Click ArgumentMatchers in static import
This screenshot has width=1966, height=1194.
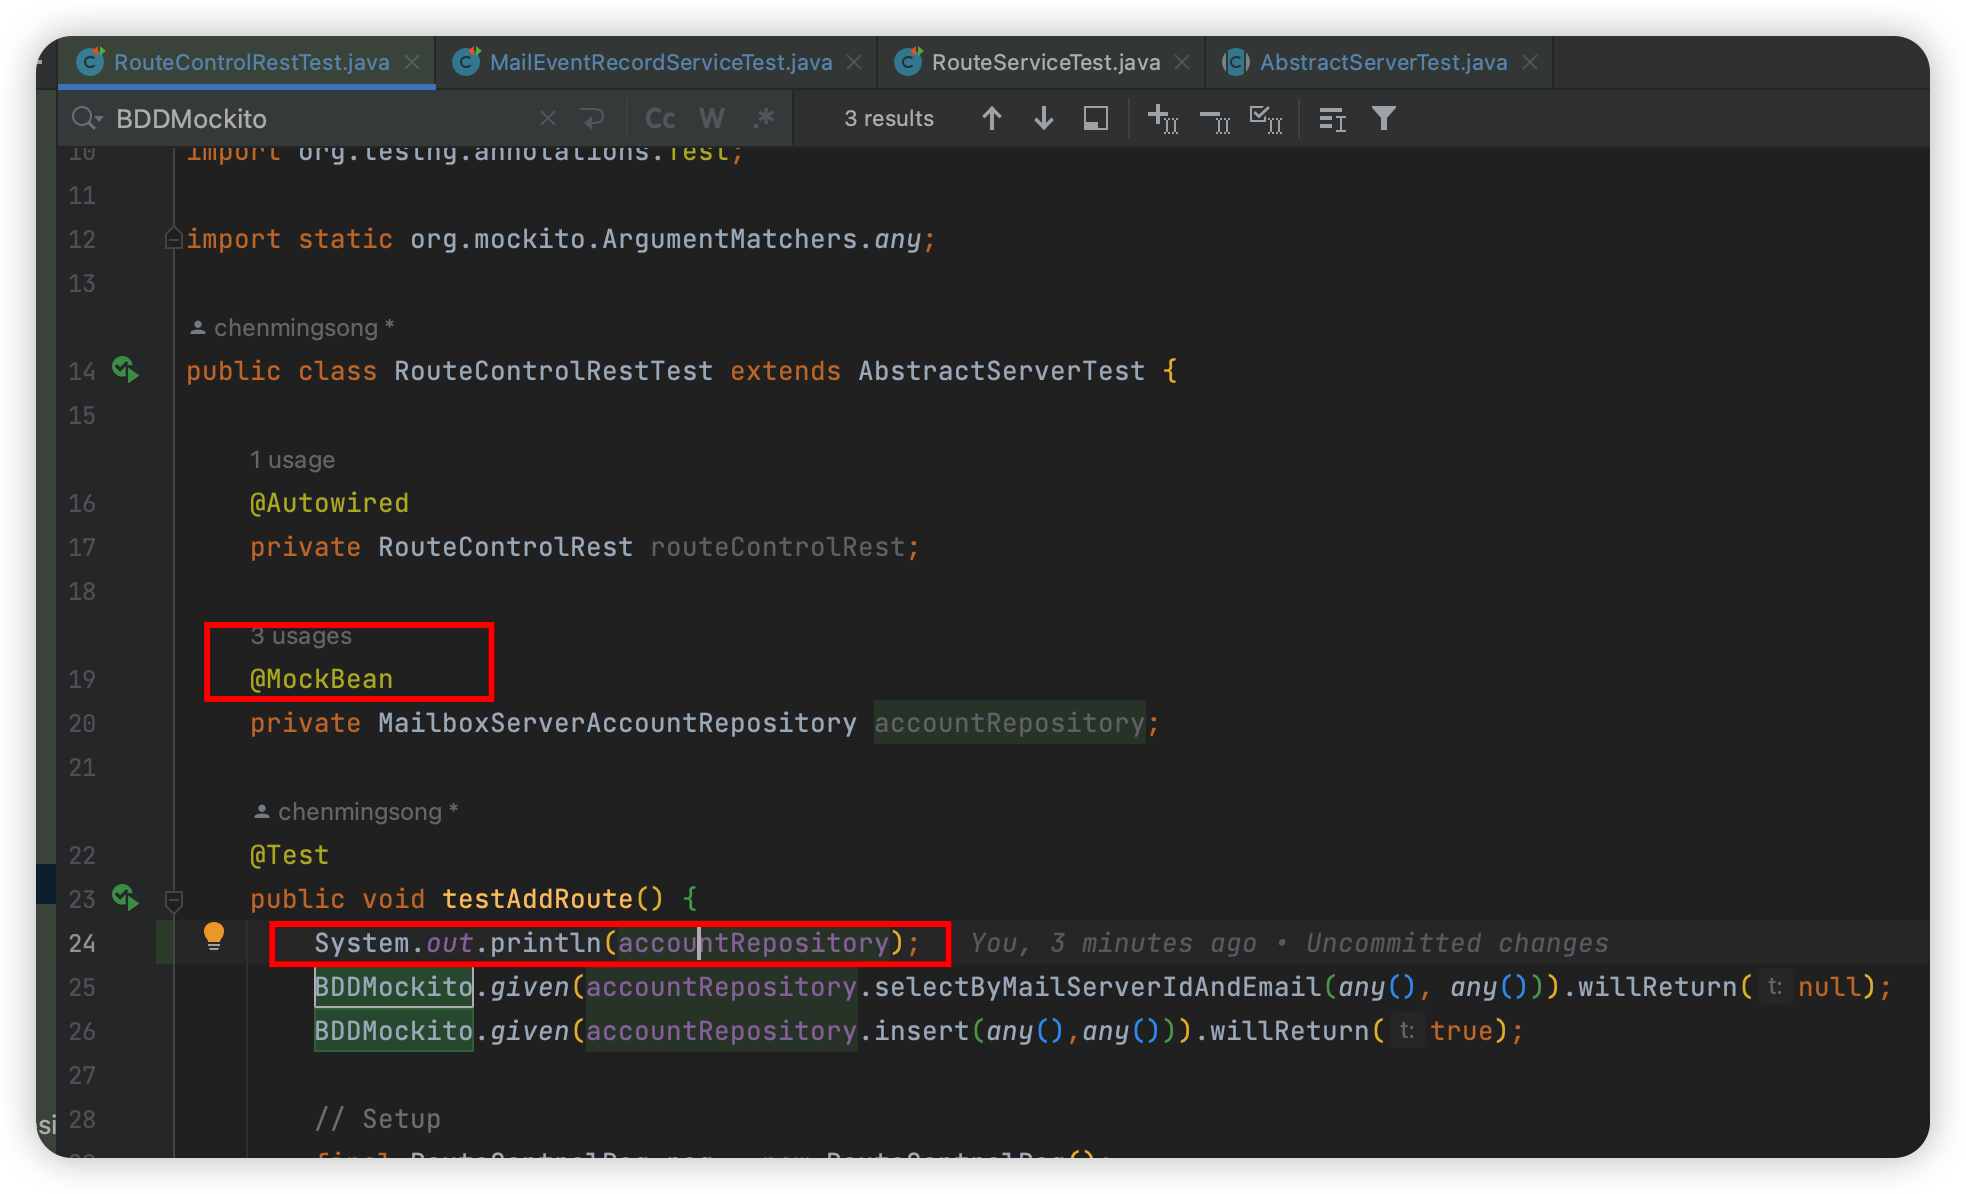729,239
